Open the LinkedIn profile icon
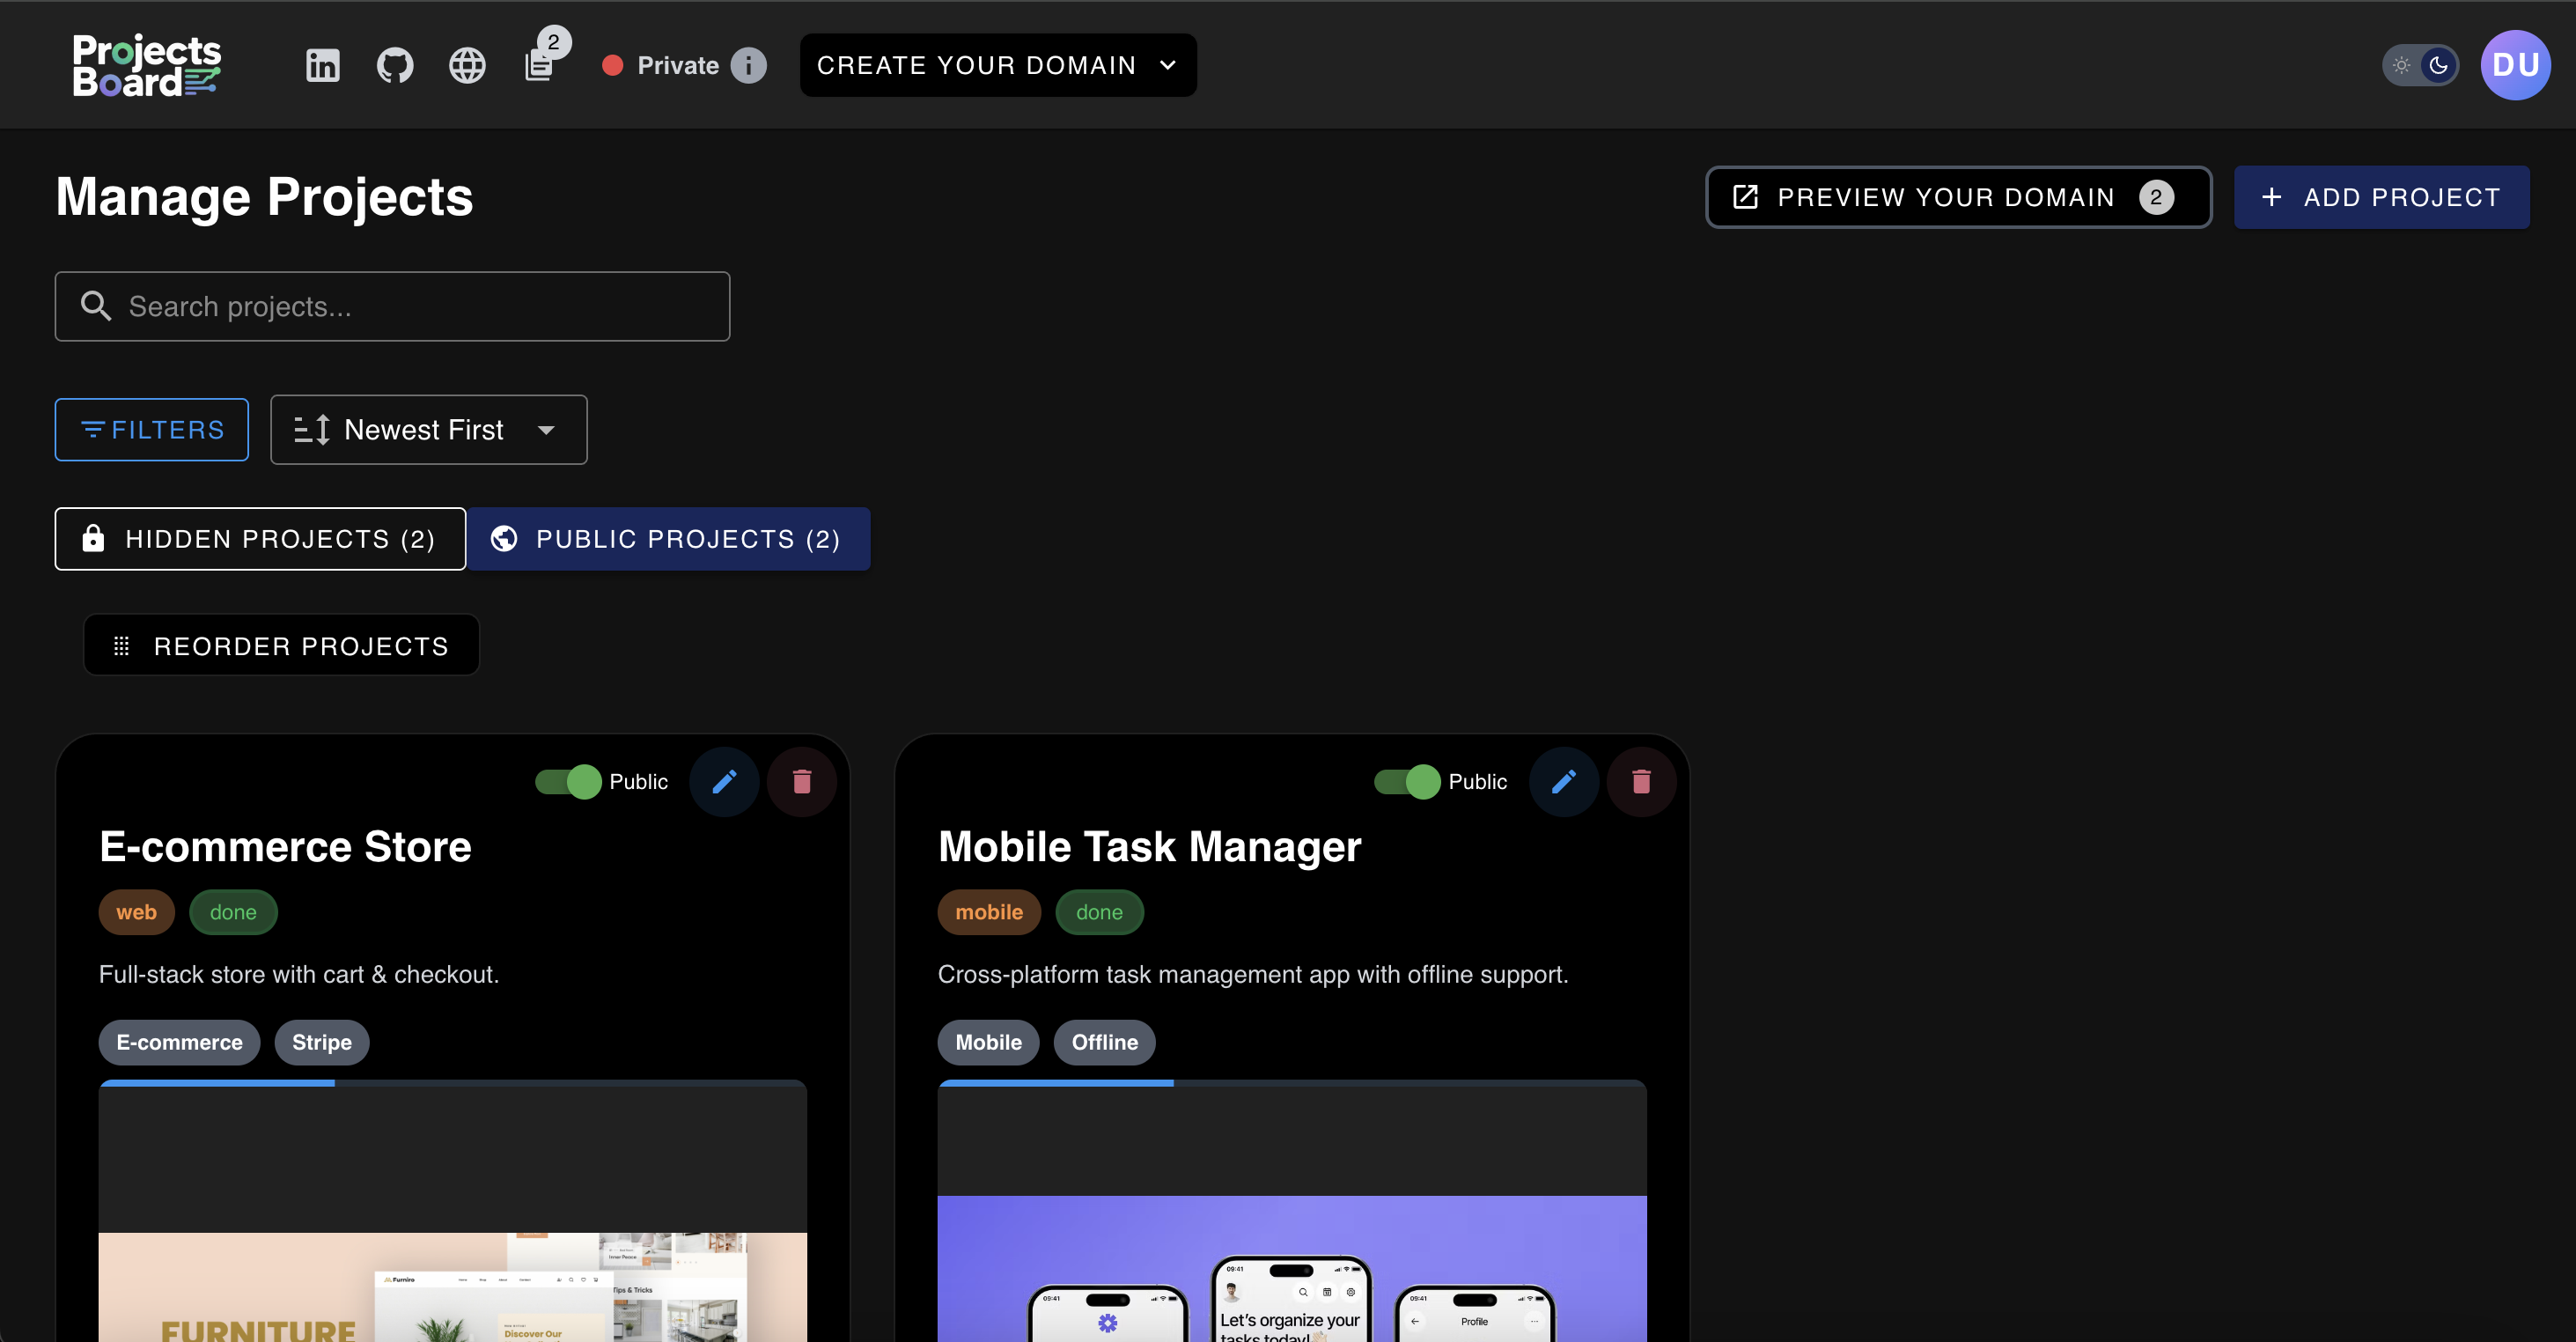 [322, 65]
